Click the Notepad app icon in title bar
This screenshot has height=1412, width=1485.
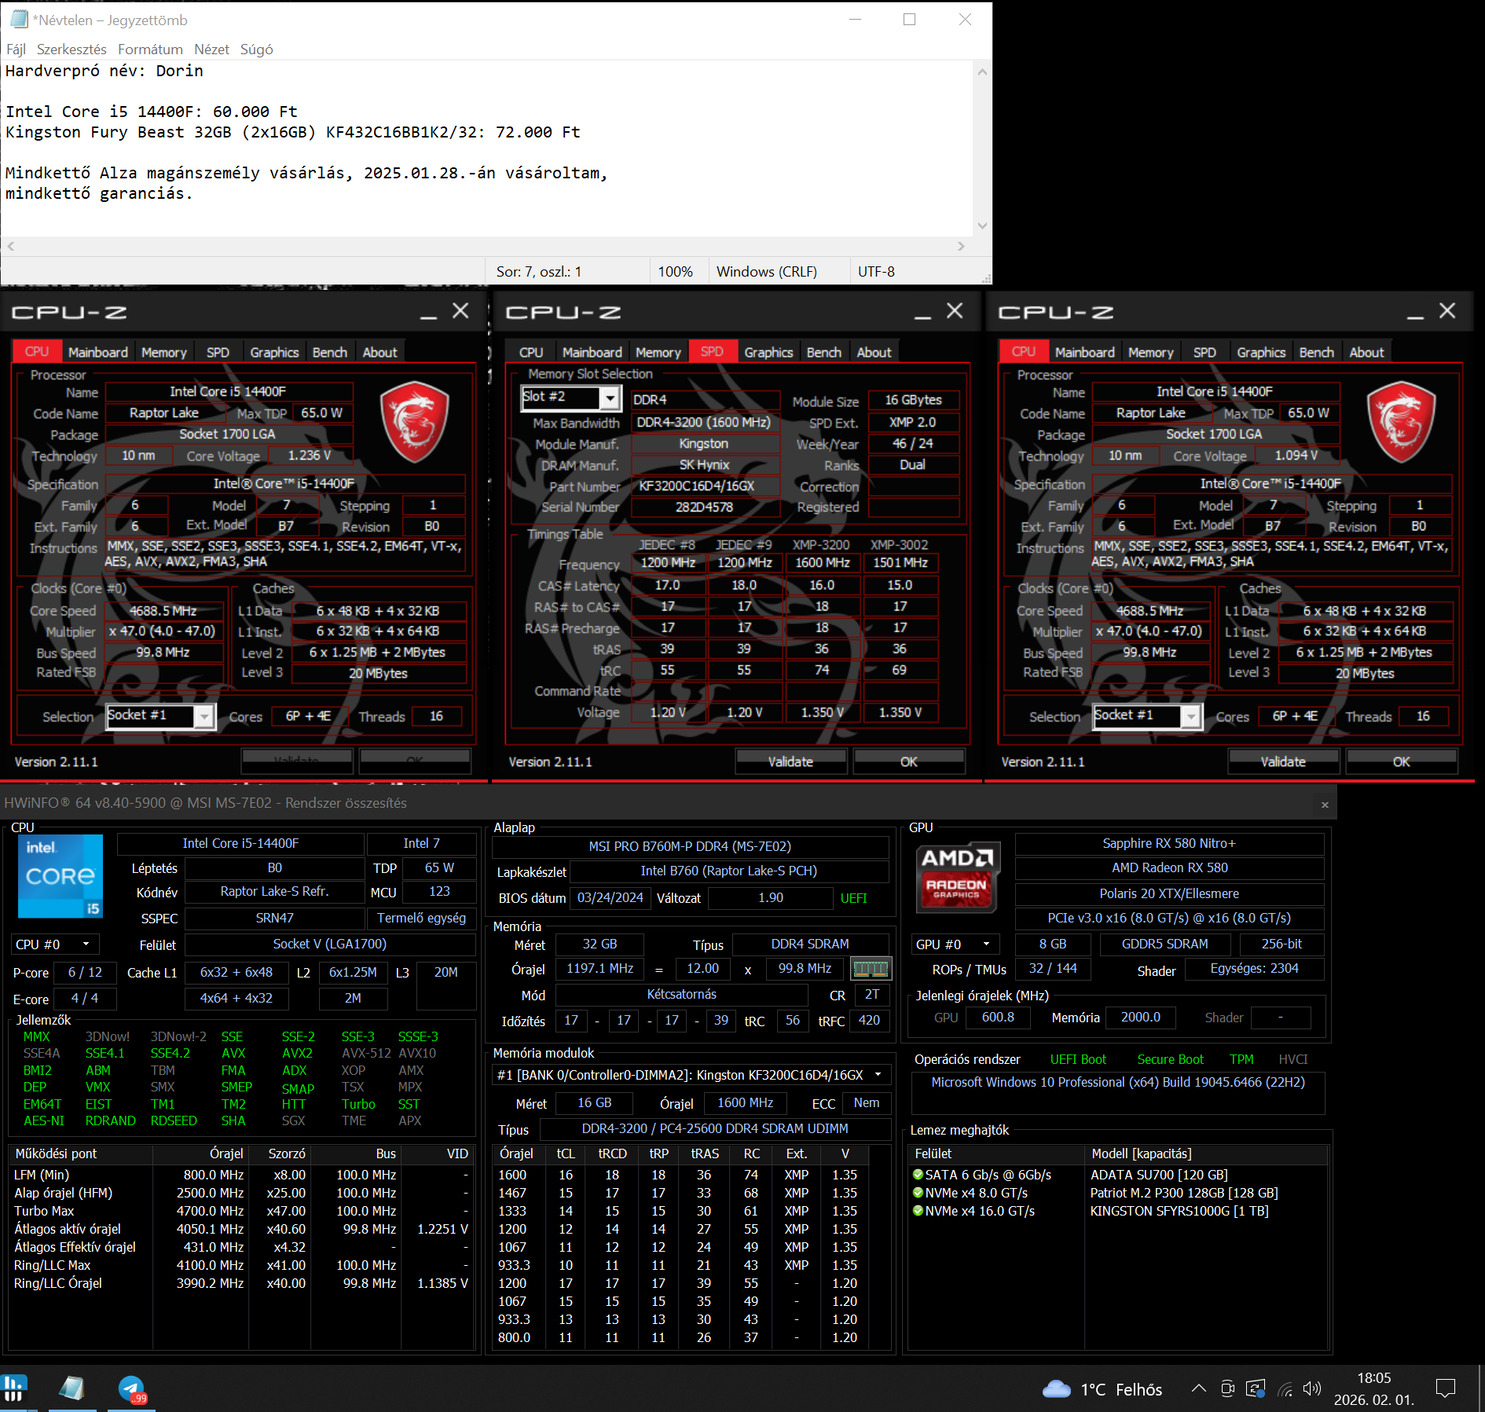pos(18,19)
